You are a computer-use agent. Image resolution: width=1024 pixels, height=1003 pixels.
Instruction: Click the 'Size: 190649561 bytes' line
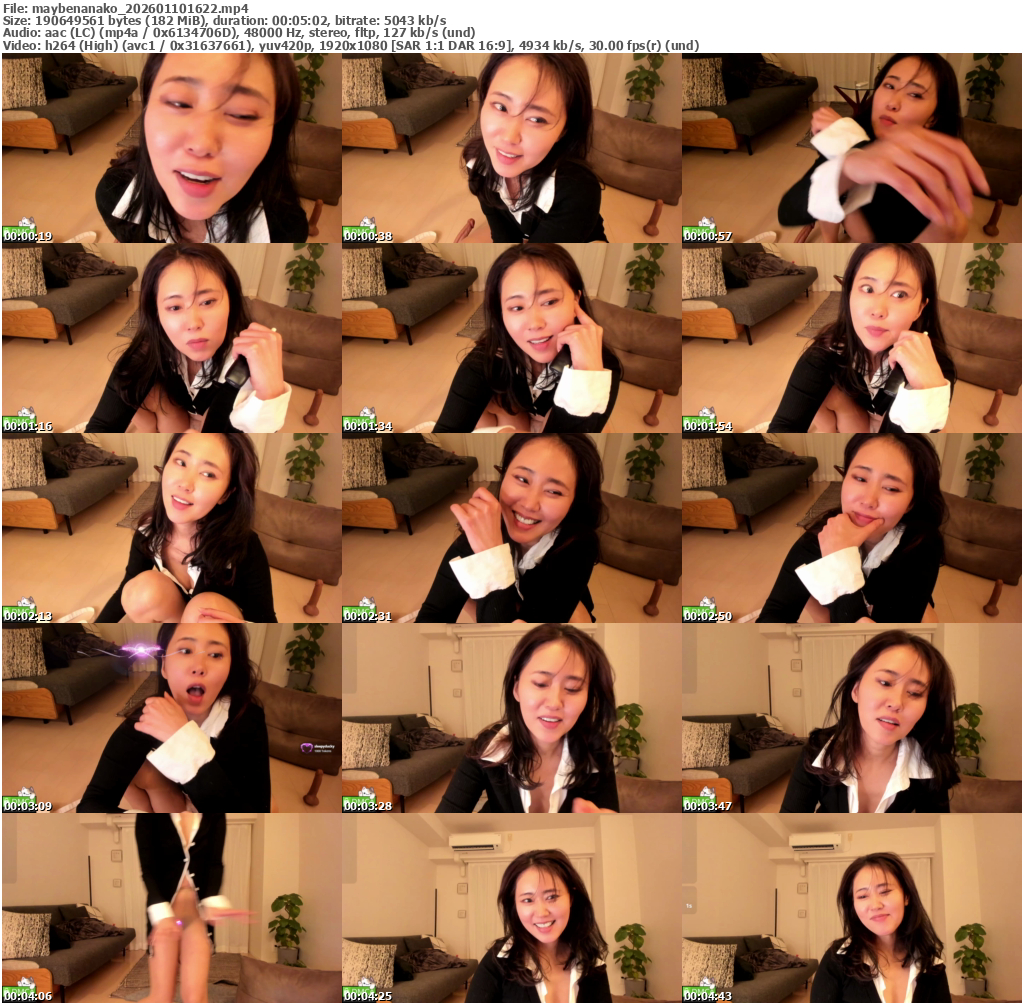[225, 21]
